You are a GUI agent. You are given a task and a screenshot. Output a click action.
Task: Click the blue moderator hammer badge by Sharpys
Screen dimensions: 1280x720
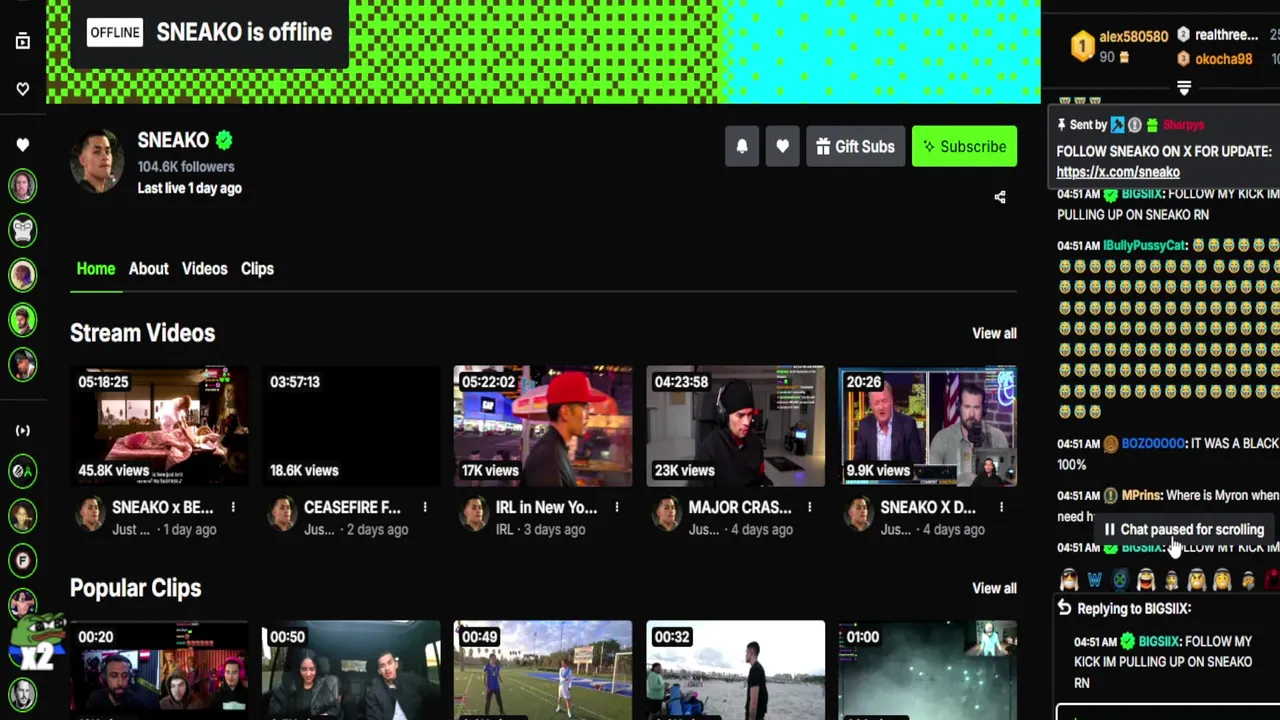[1118, 125]
